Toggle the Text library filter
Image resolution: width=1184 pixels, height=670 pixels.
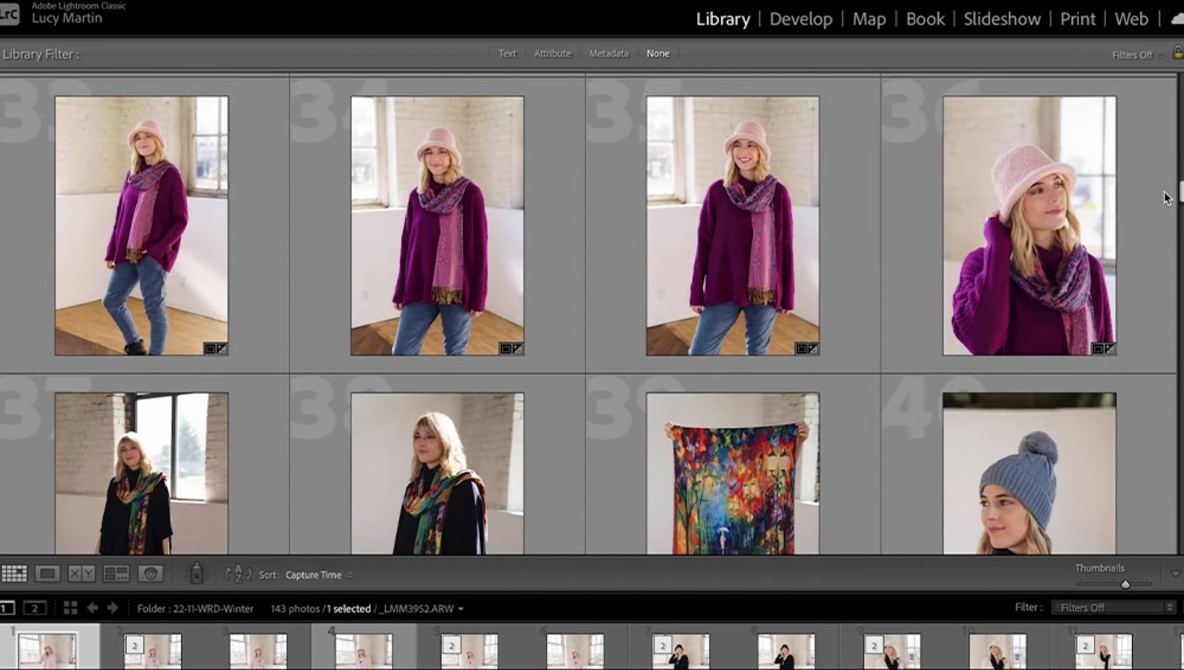[507, 54]
